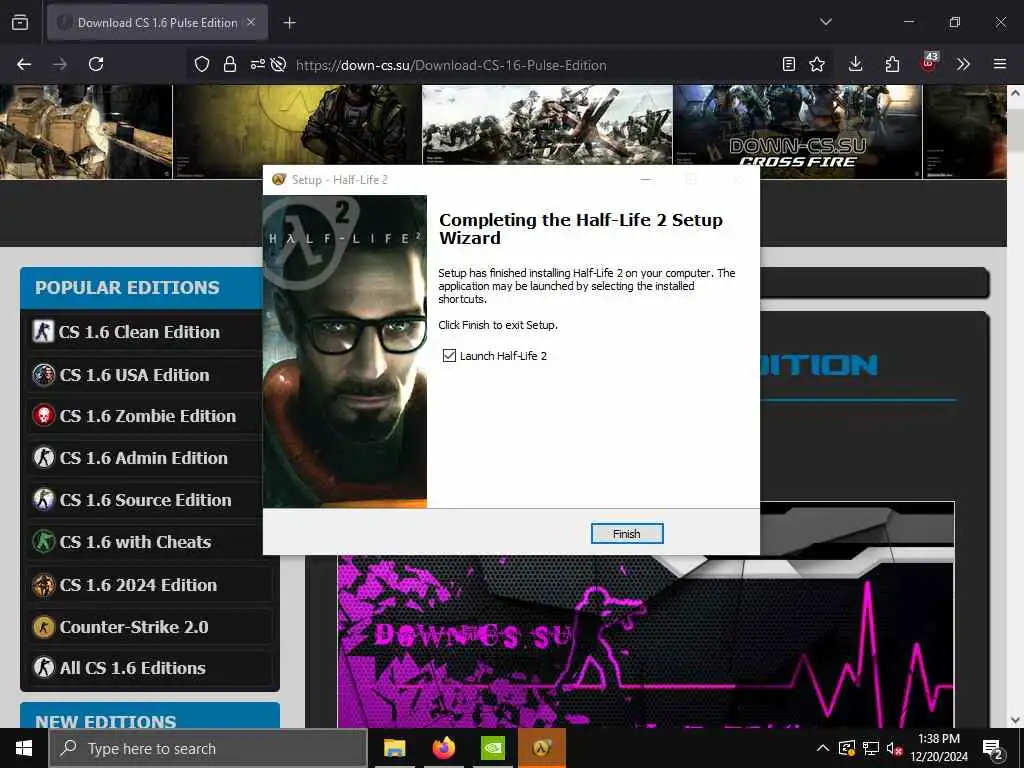The width and height of the screenshot is (1024, 768).
Task: Show hidden system tray icons
Action: coord(823,748)
